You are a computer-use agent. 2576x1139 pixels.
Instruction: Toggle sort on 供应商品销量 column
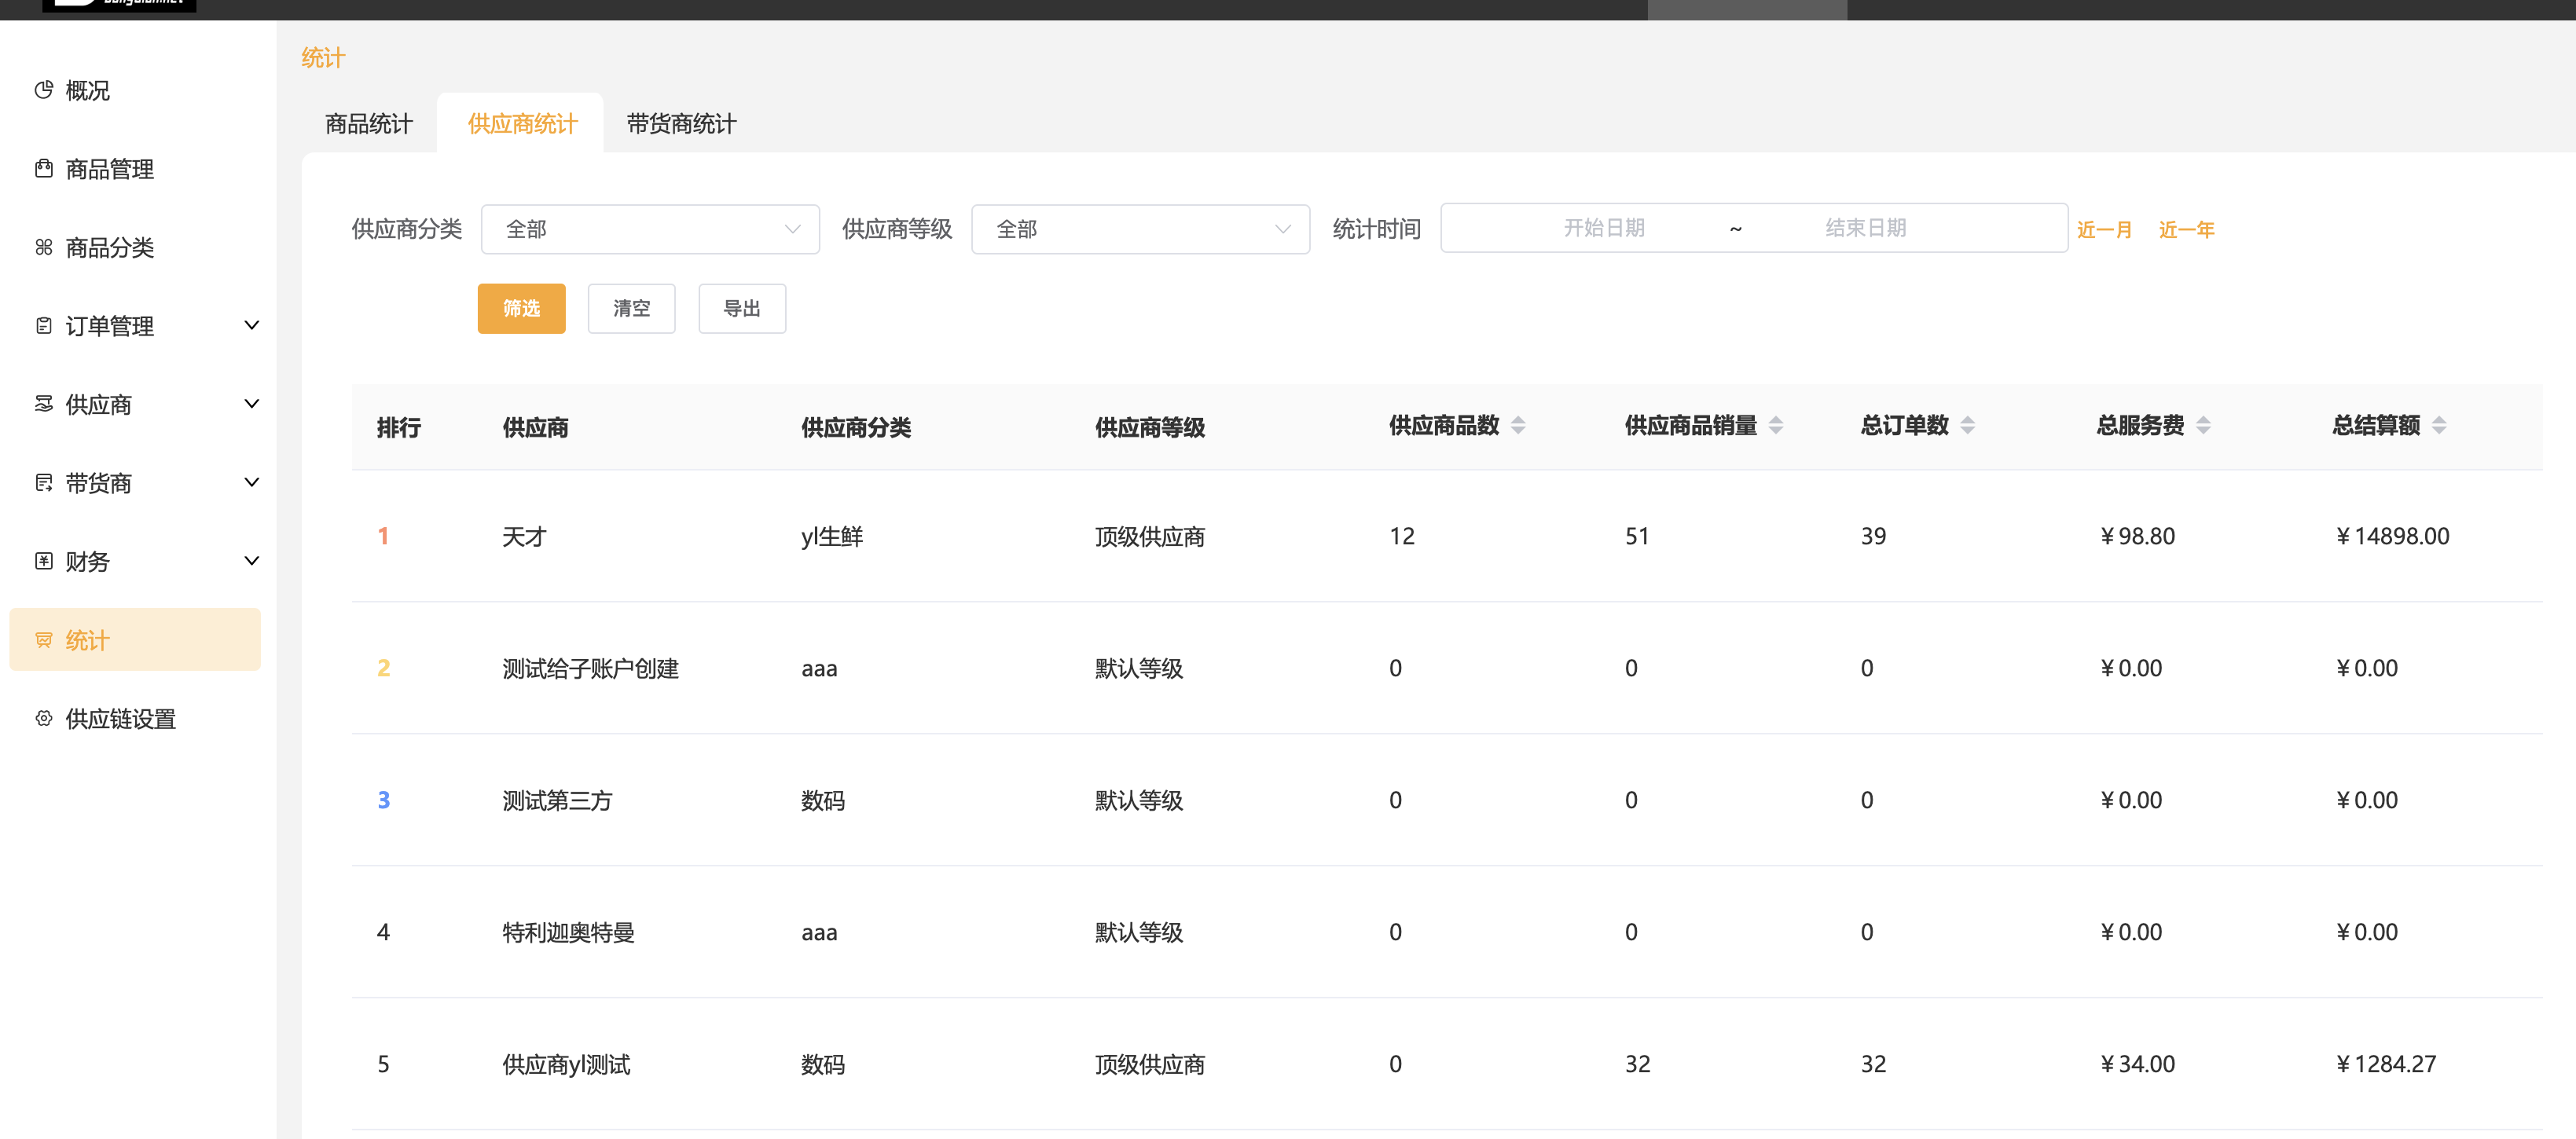click(1775, 425)
